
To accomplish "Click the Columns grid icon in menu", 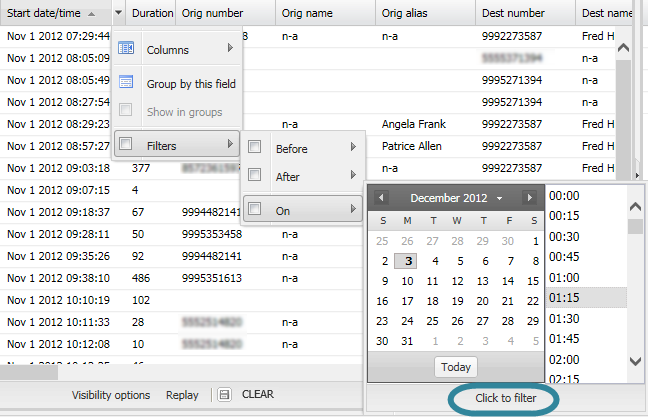I will (126, 48).
